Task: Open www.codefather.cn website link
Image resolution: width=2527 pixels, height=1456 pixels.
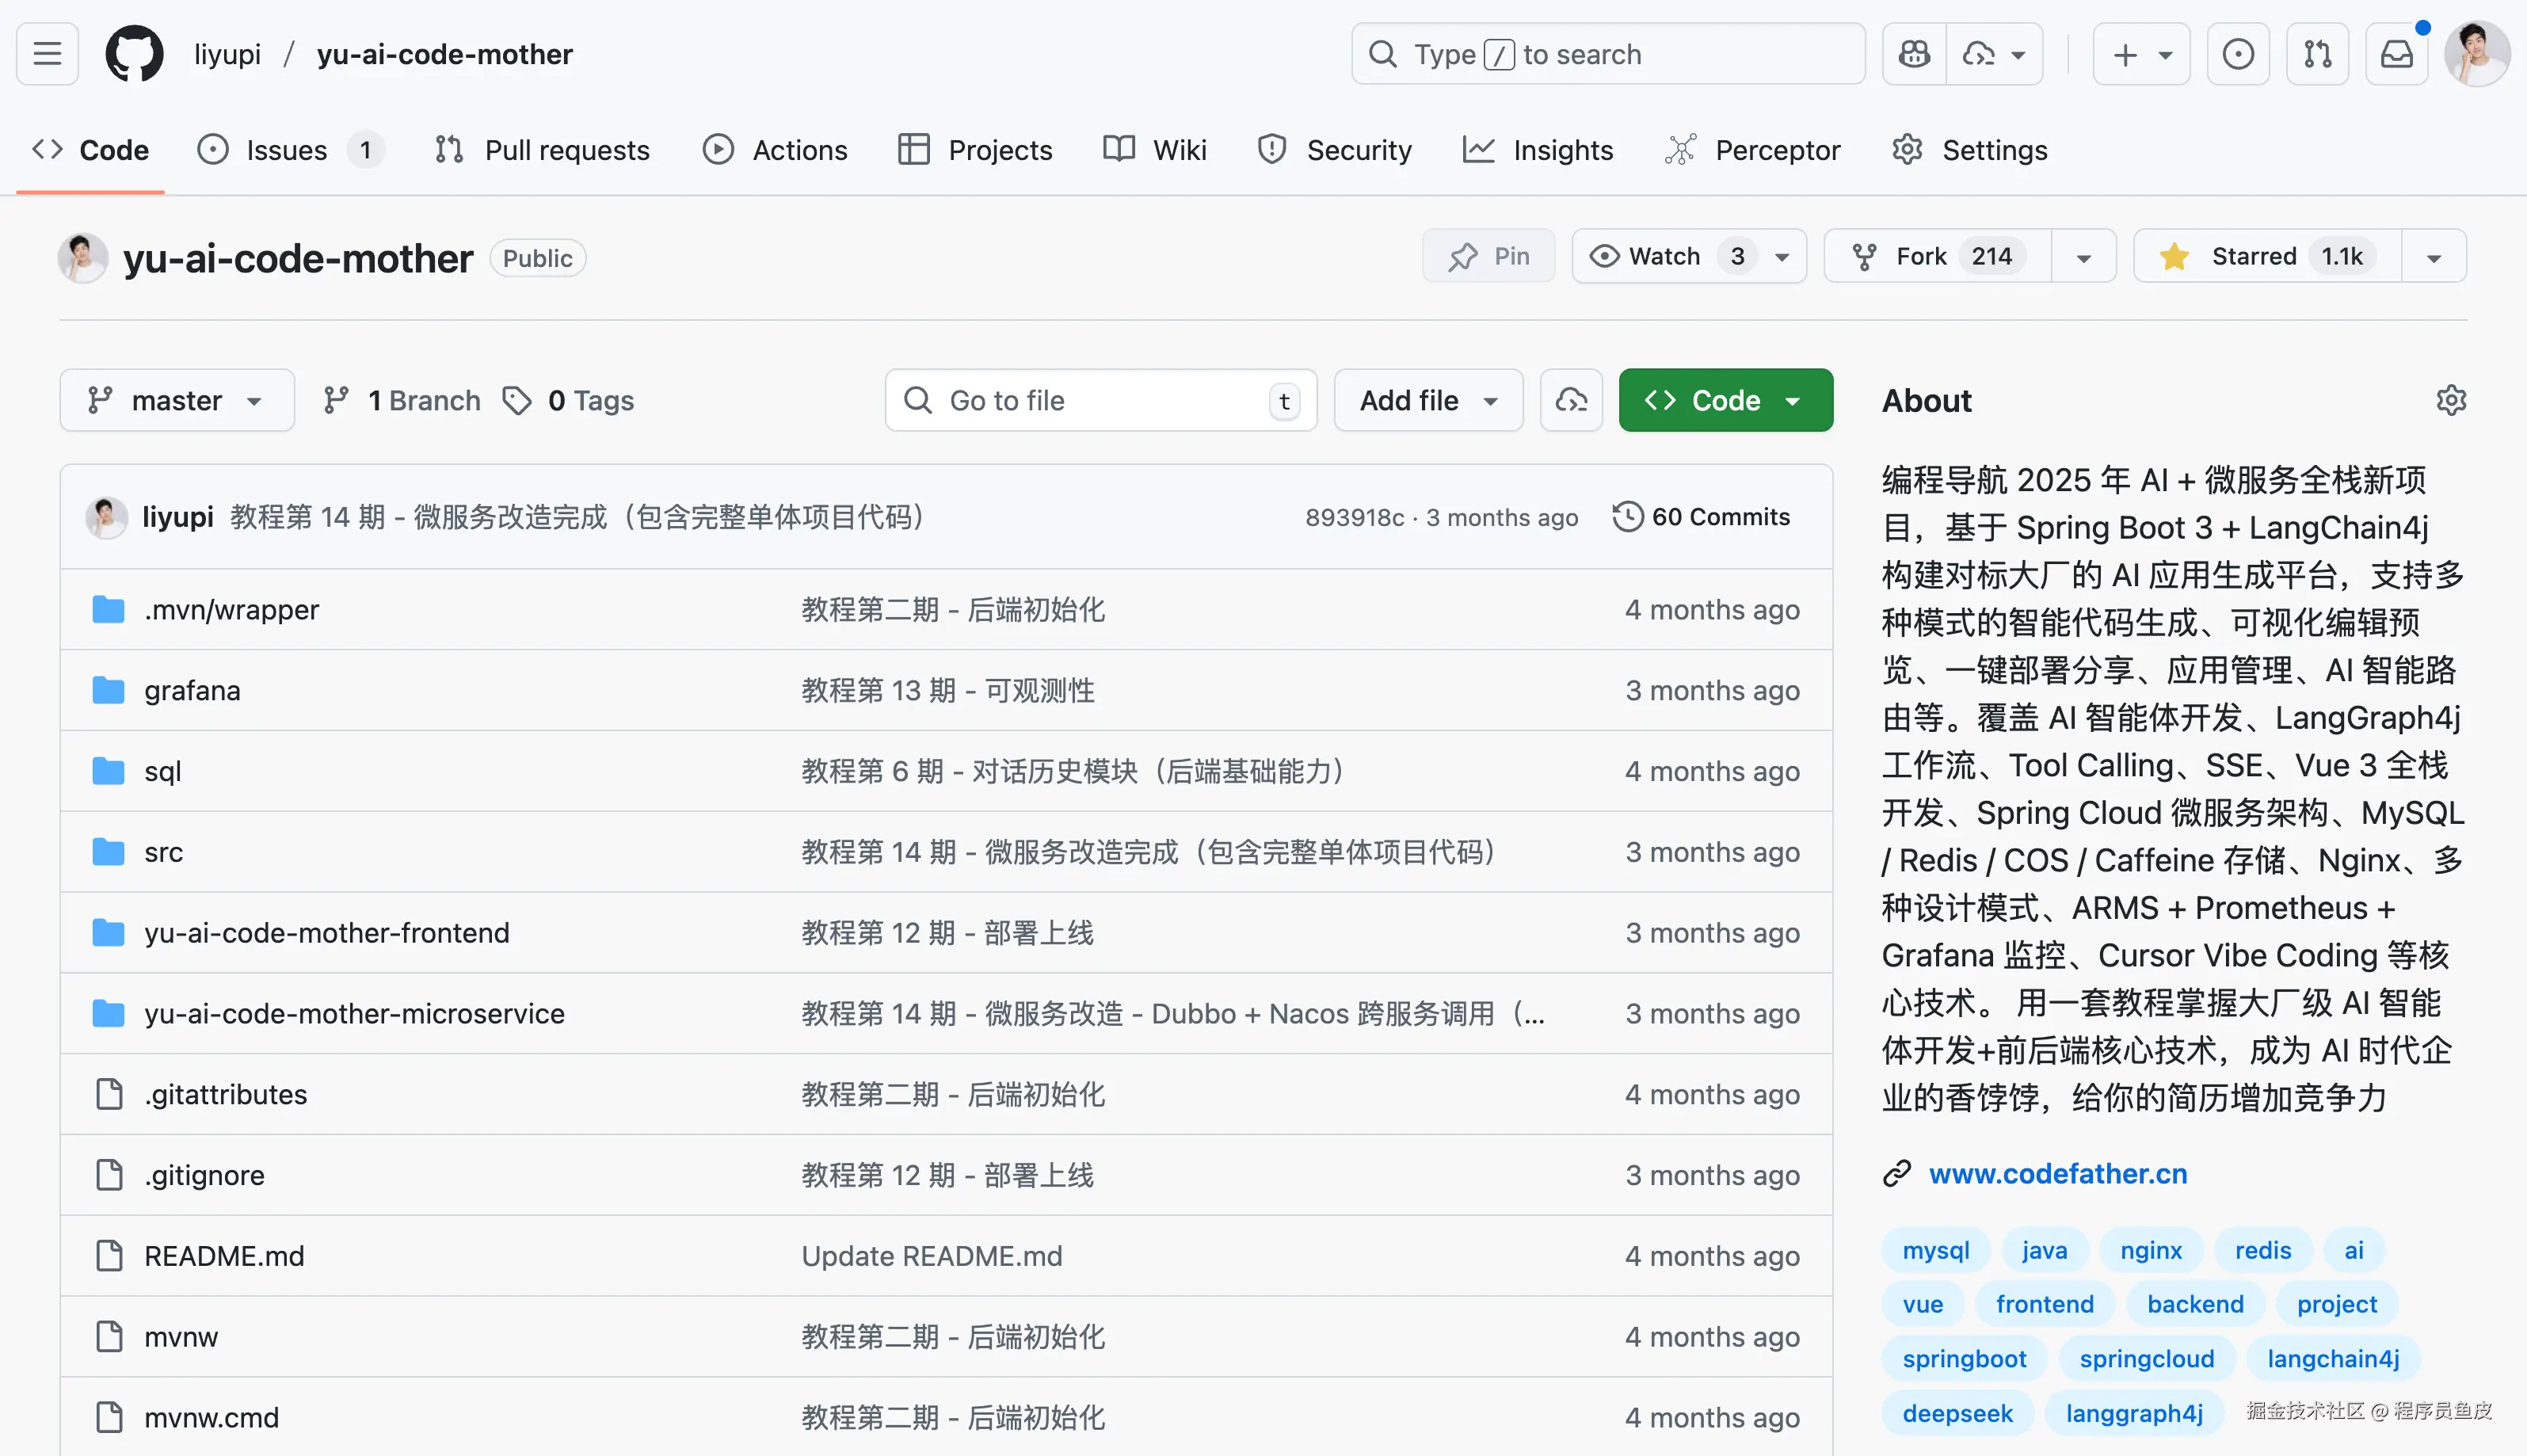Action: pyautogui.click(x=2057, y=1173)
